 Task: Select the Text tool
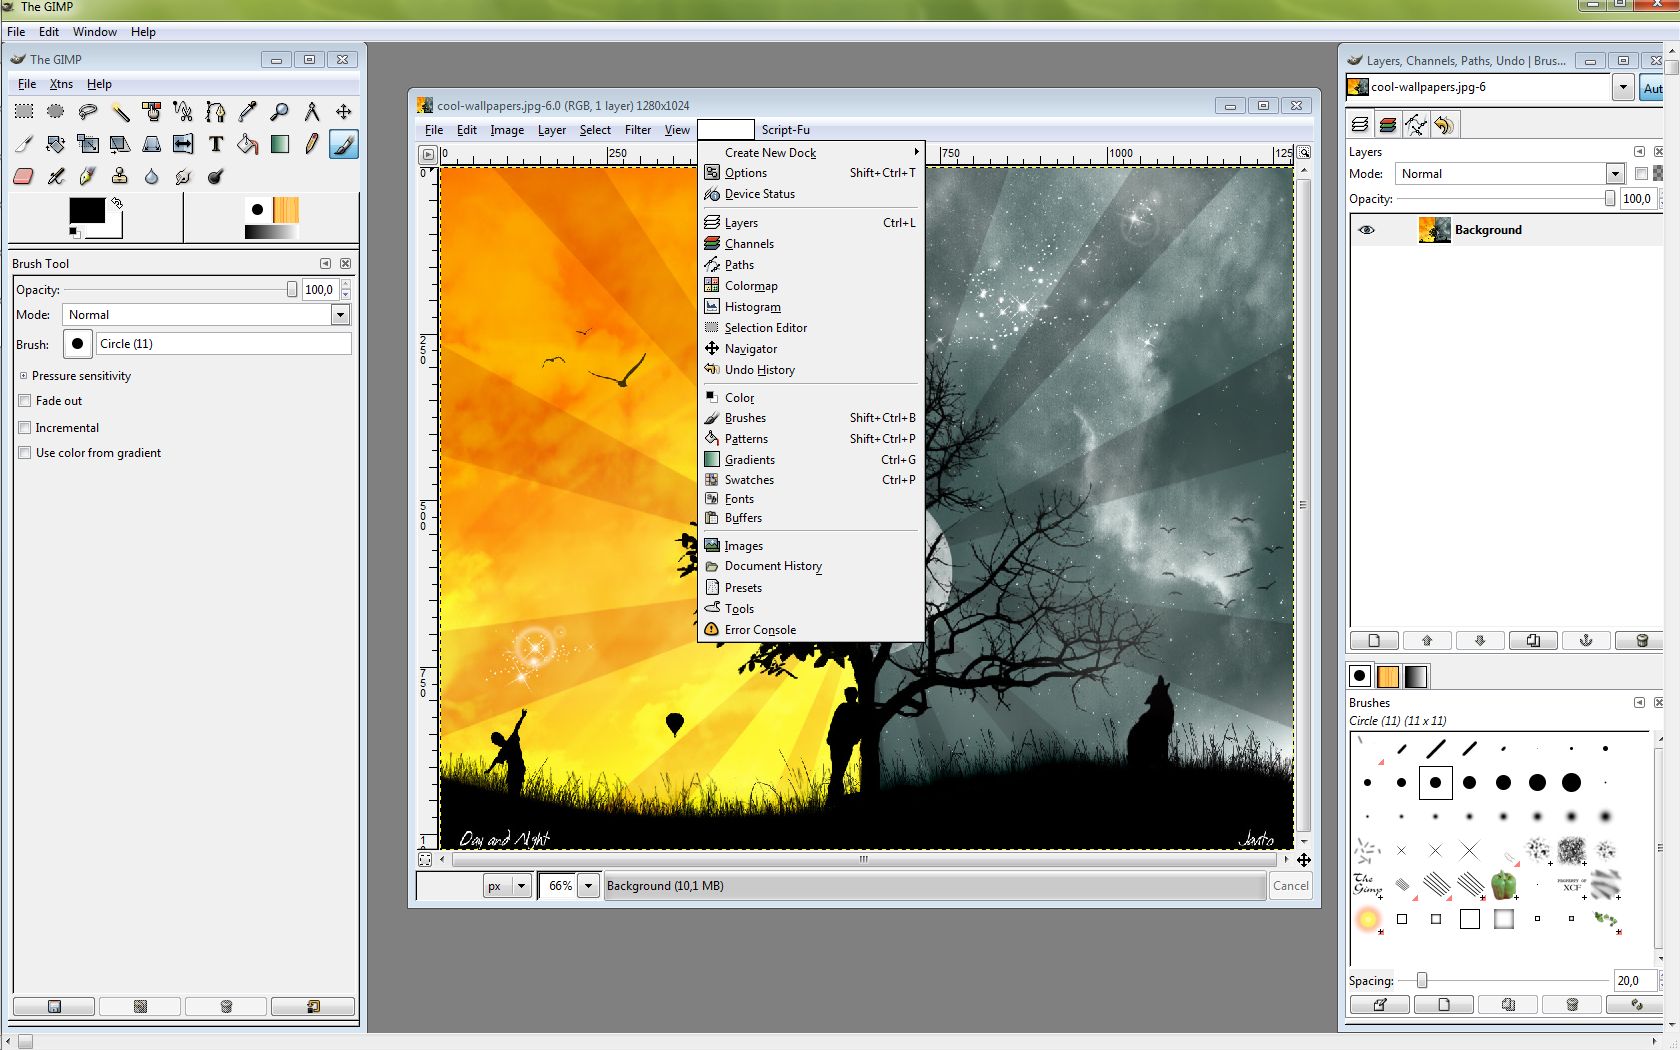(215, 144)
